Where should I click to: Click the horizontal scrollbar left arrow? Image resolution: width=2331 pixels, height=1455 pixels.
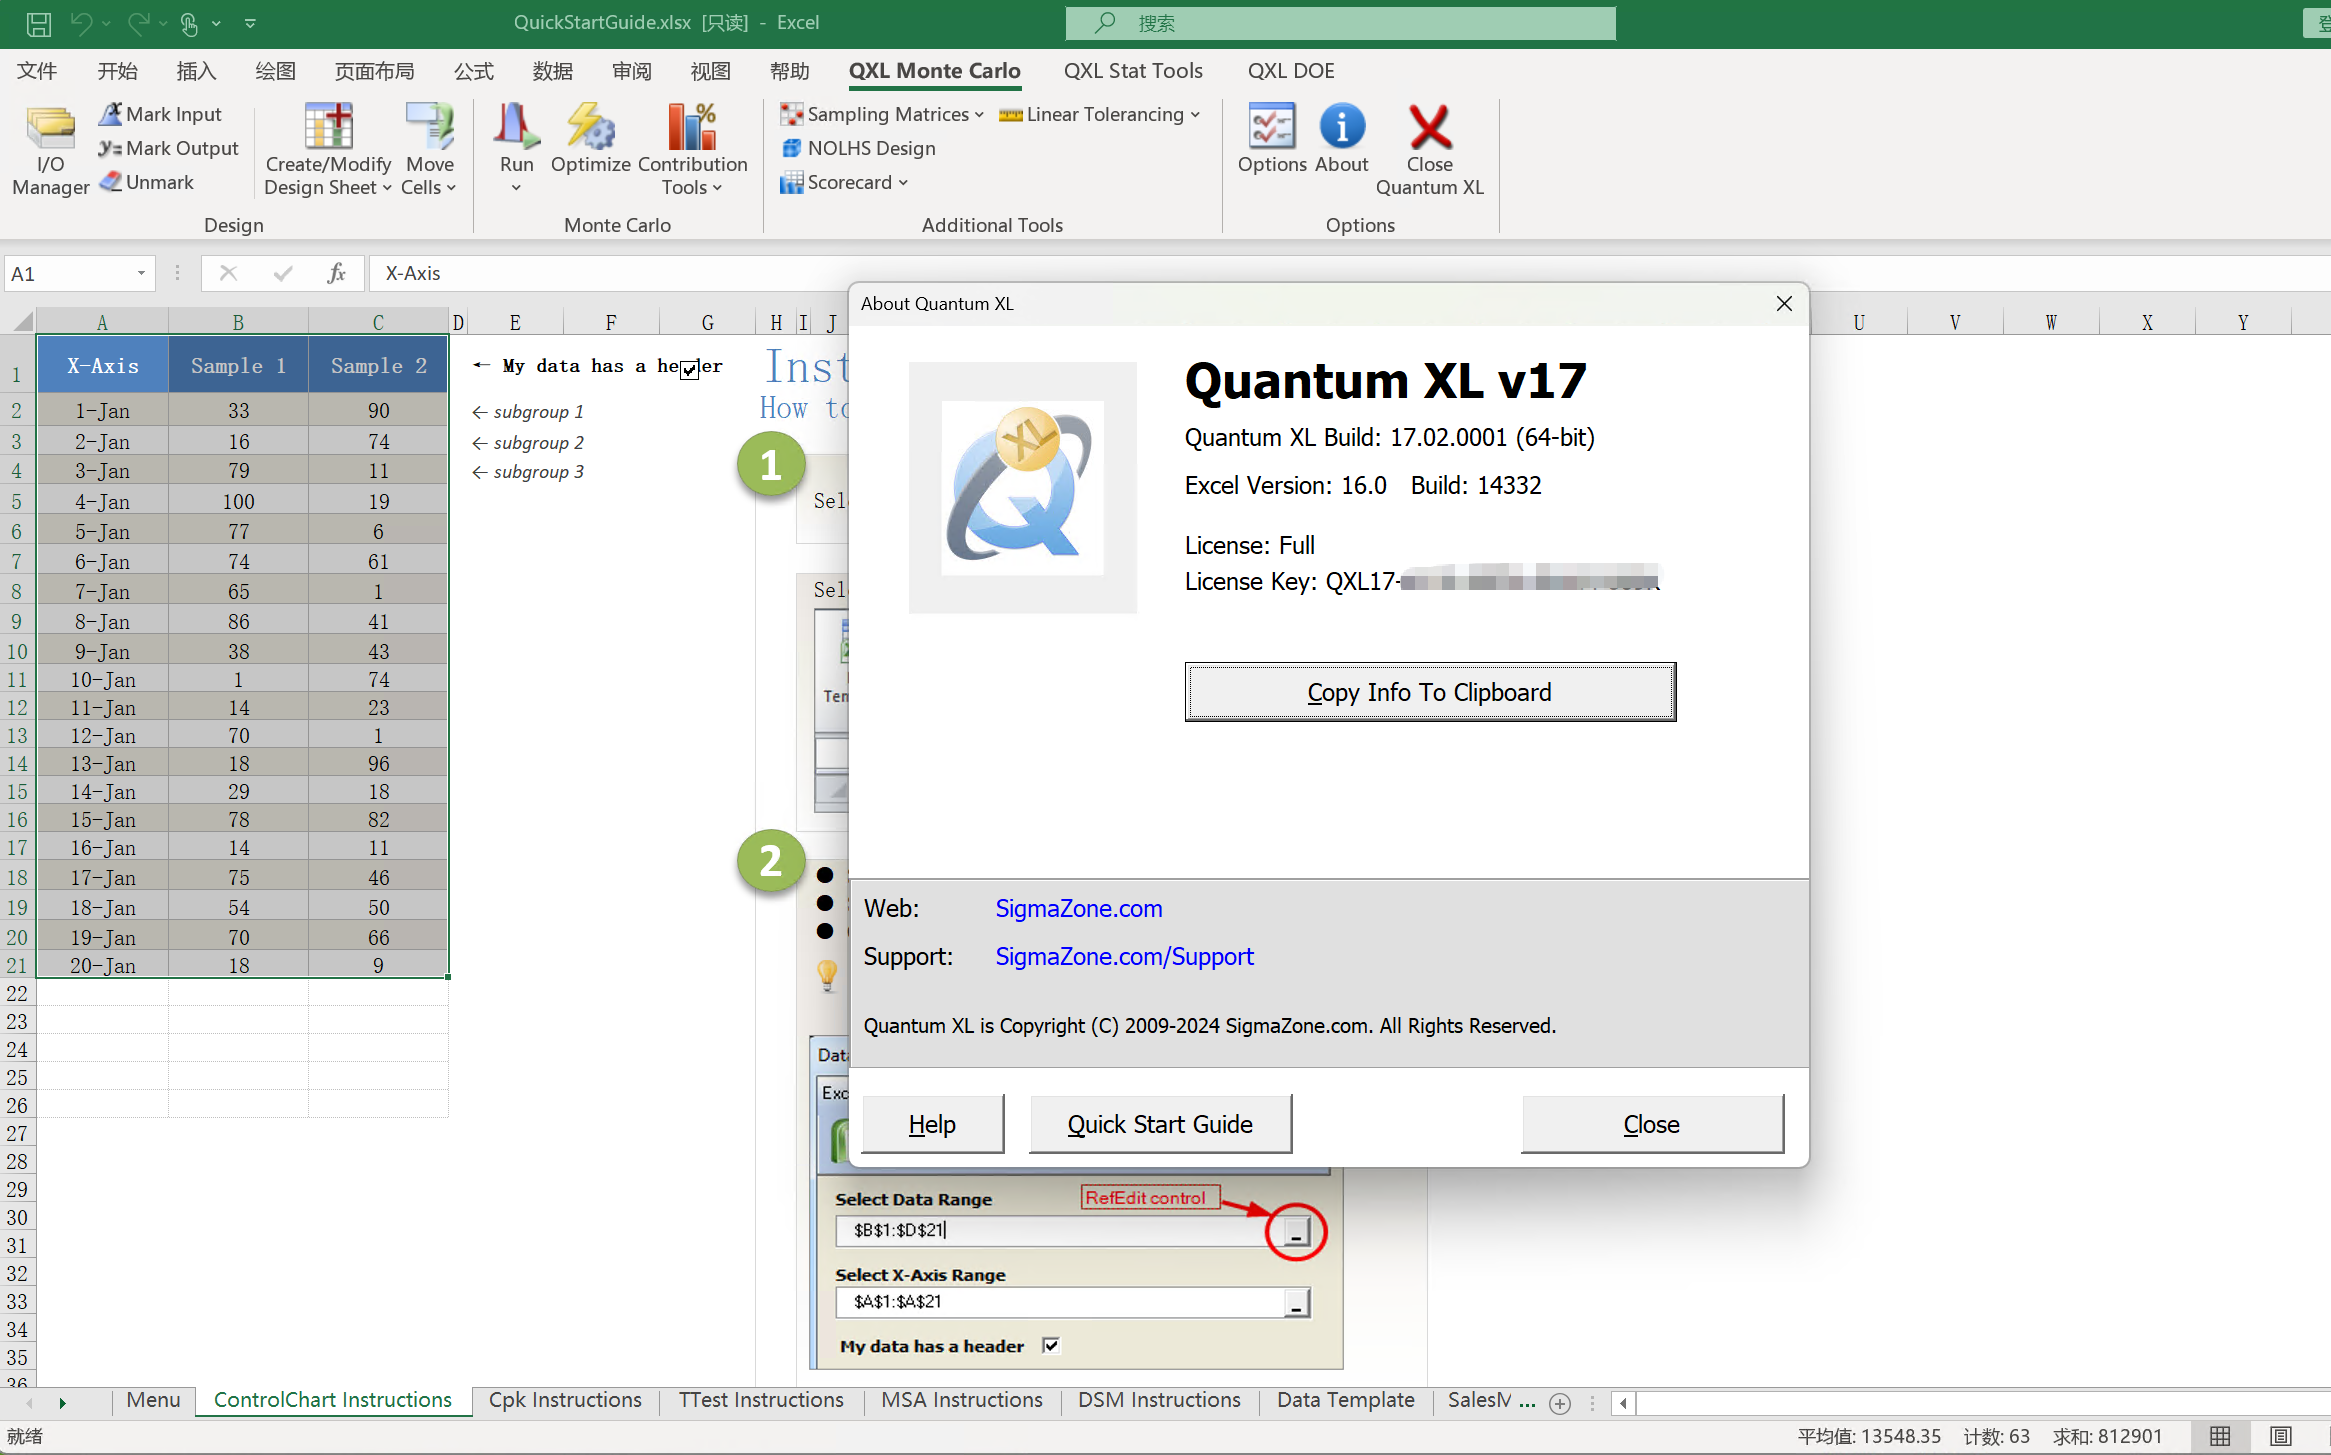click(1623, 1403)
